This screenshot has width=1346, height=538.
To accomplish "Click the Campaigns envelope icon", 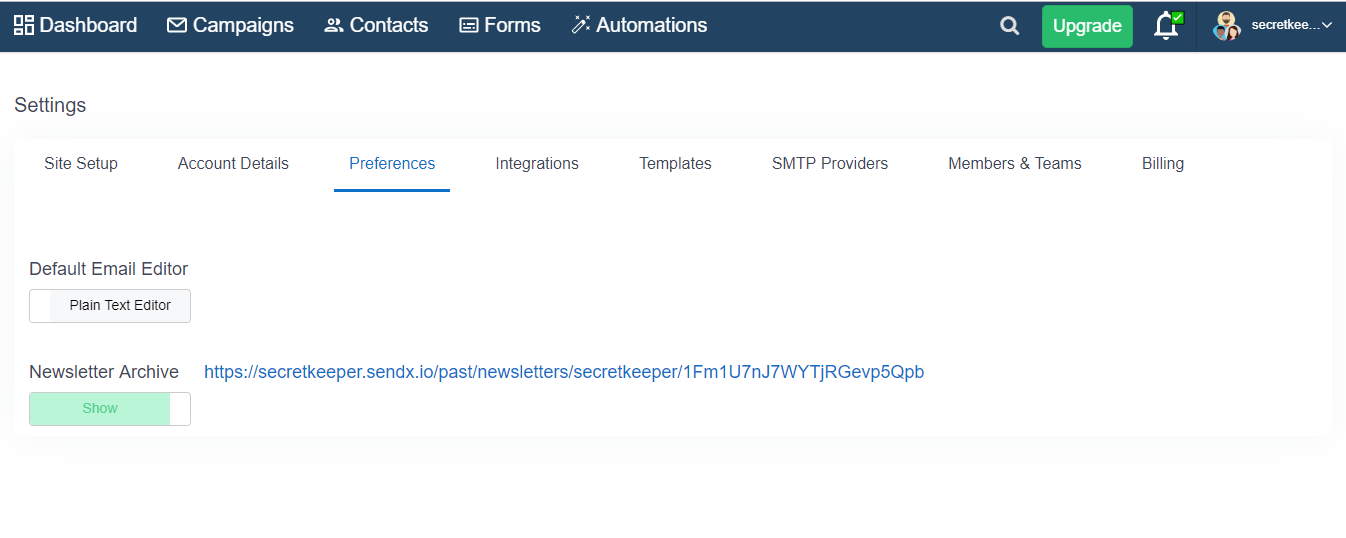I will point(177,25).
